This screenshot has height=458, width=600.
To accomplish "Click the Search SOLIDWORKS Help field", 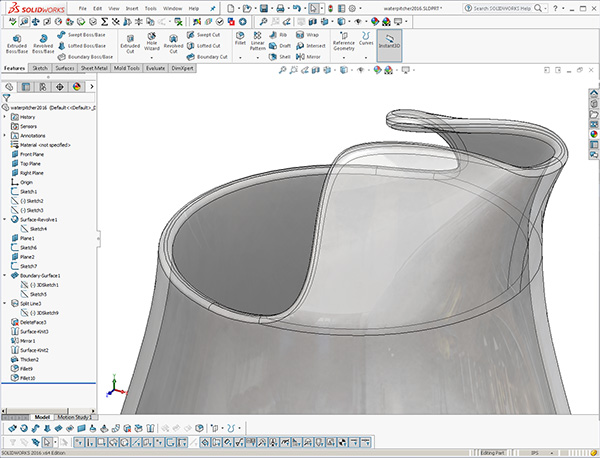I will pos(502,8).
